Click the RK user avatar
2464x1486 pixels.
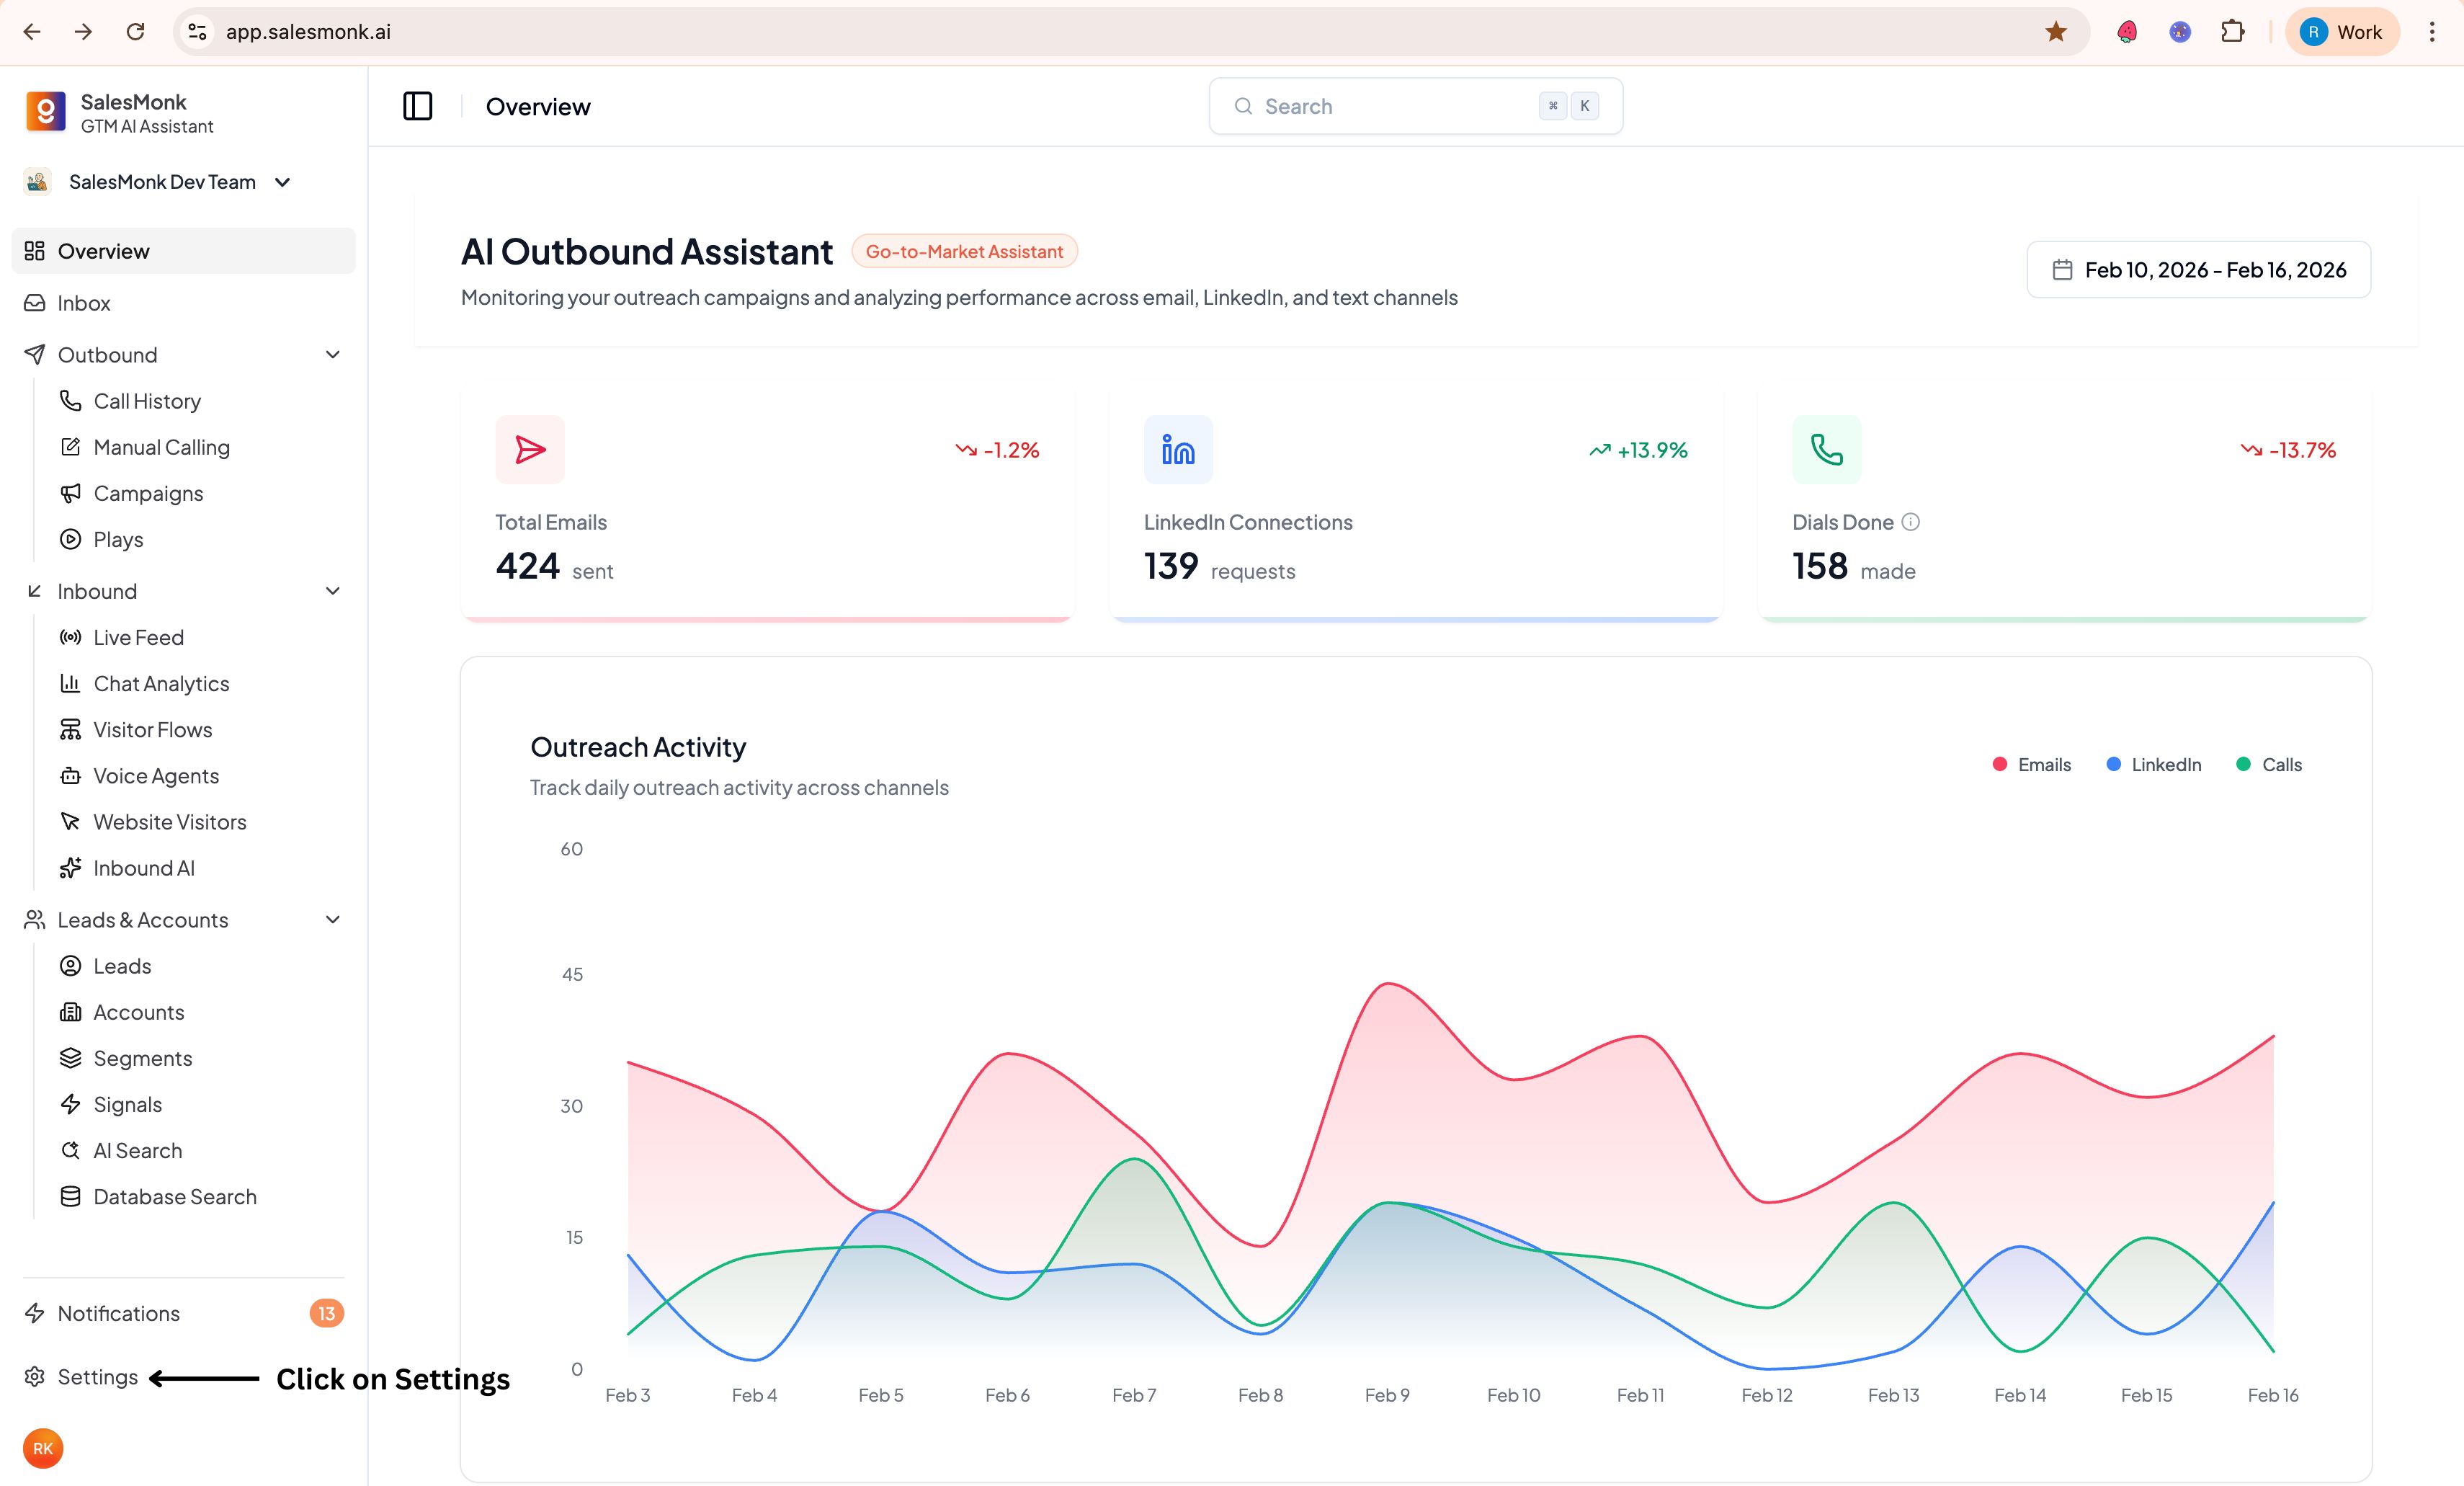pos(43,1448)
